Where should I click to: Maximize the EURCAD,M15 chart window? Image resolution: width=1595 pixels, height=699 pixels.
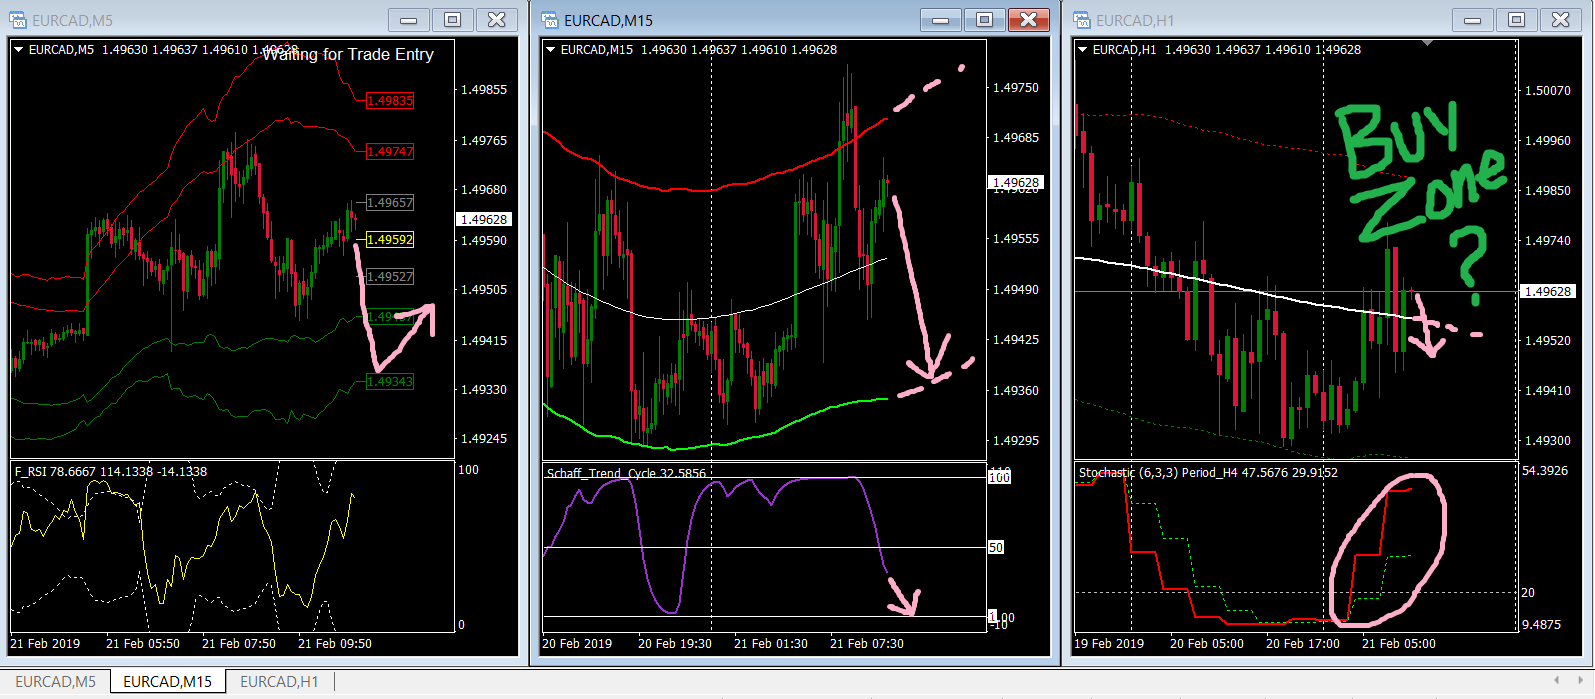click(985, 20)
